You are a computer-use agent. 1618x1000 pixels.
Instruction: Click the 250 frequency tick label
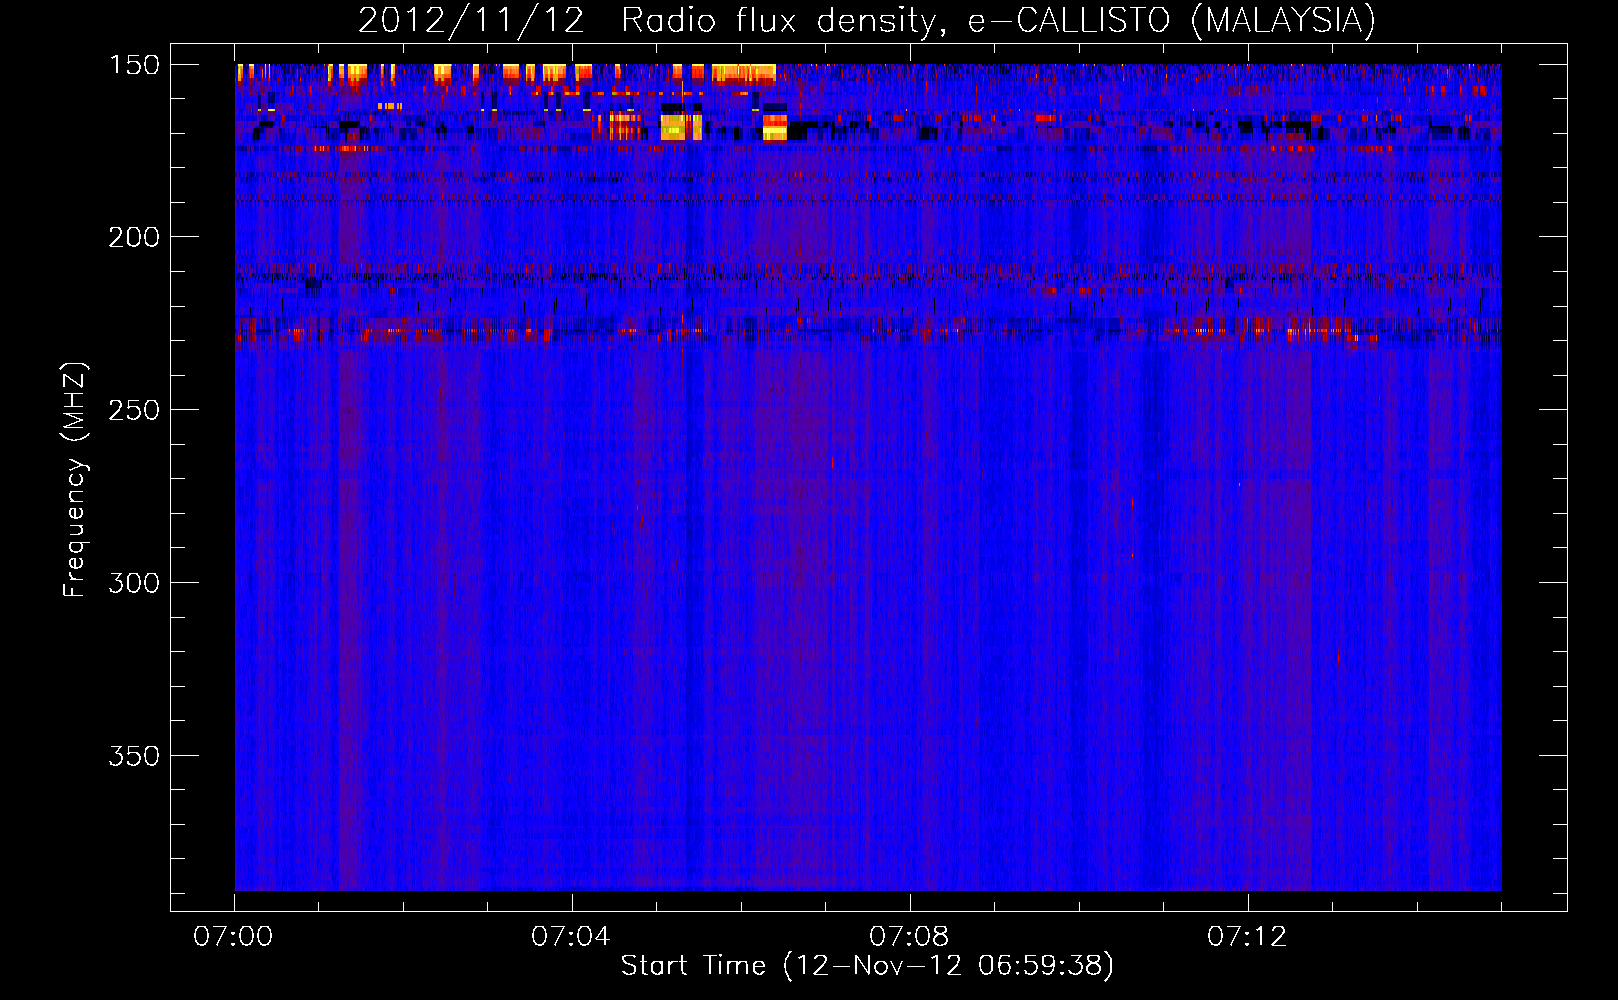click(134, 410)
